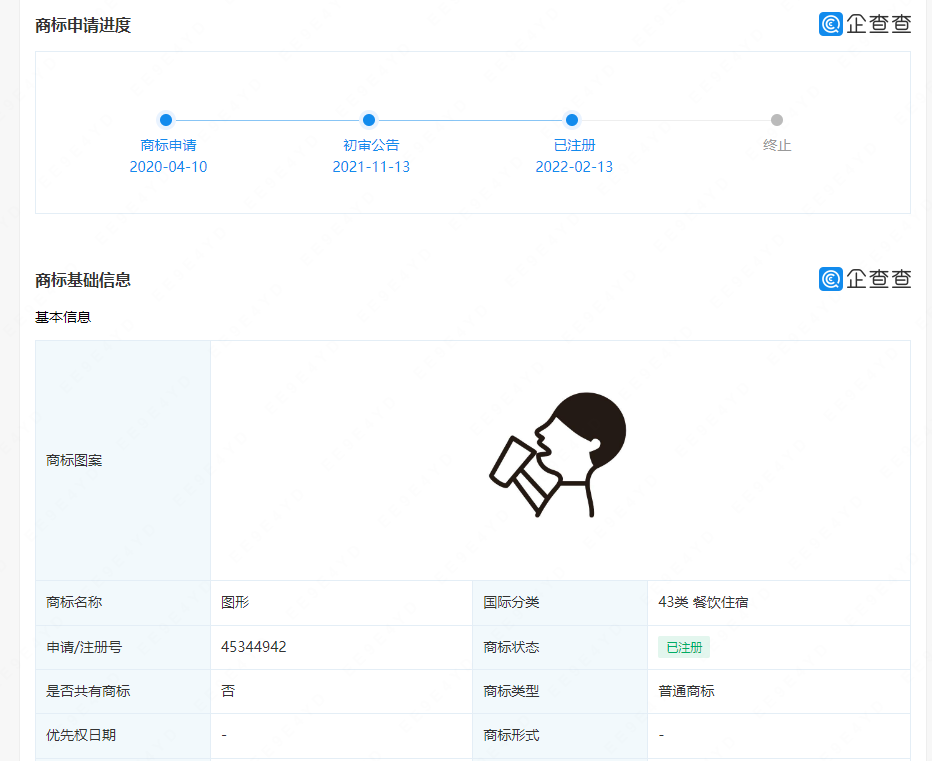Click the 商标申请 timeline dot
932x761 pixels.
(x=166, y=120)
